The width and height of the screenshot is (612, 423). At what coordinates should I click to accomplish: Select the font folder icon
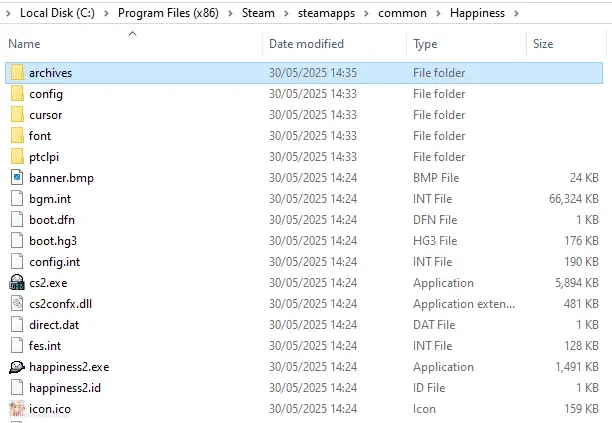(x=17, y=136)
